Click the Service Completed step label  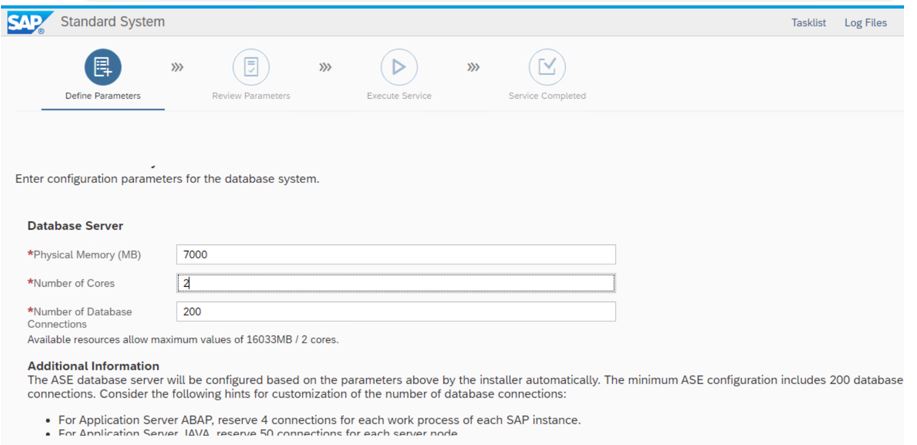(547, 96)
